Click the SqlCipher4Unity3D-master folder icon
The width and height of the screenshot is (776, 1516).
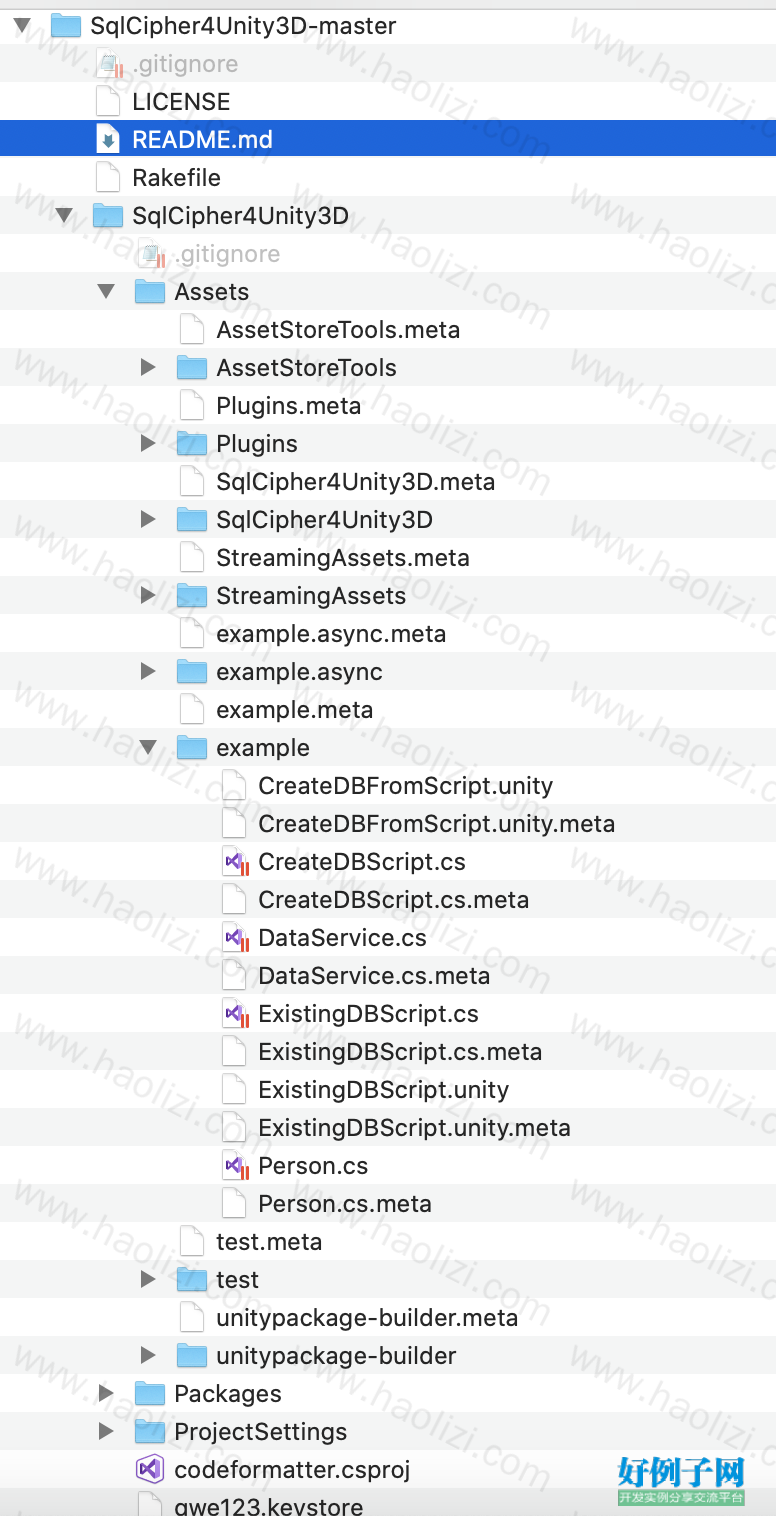click(x=66, y=26)
